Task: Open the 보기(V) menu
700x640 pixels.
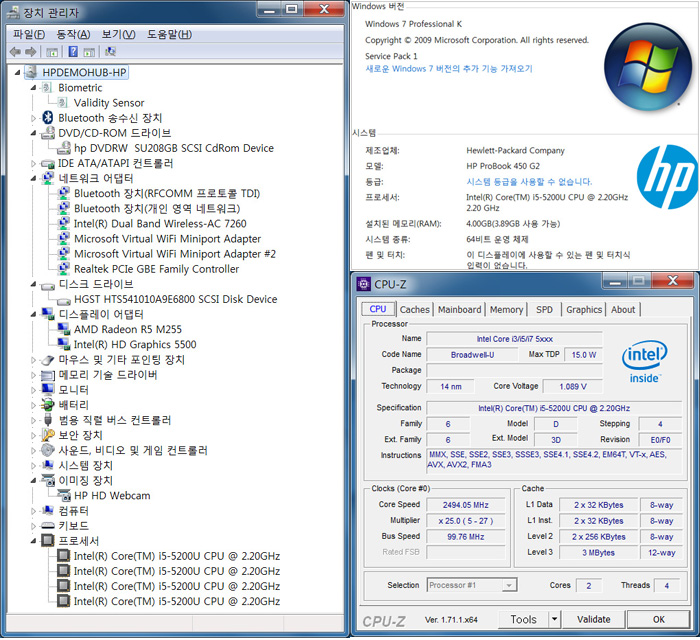Action: click(118, 34)
